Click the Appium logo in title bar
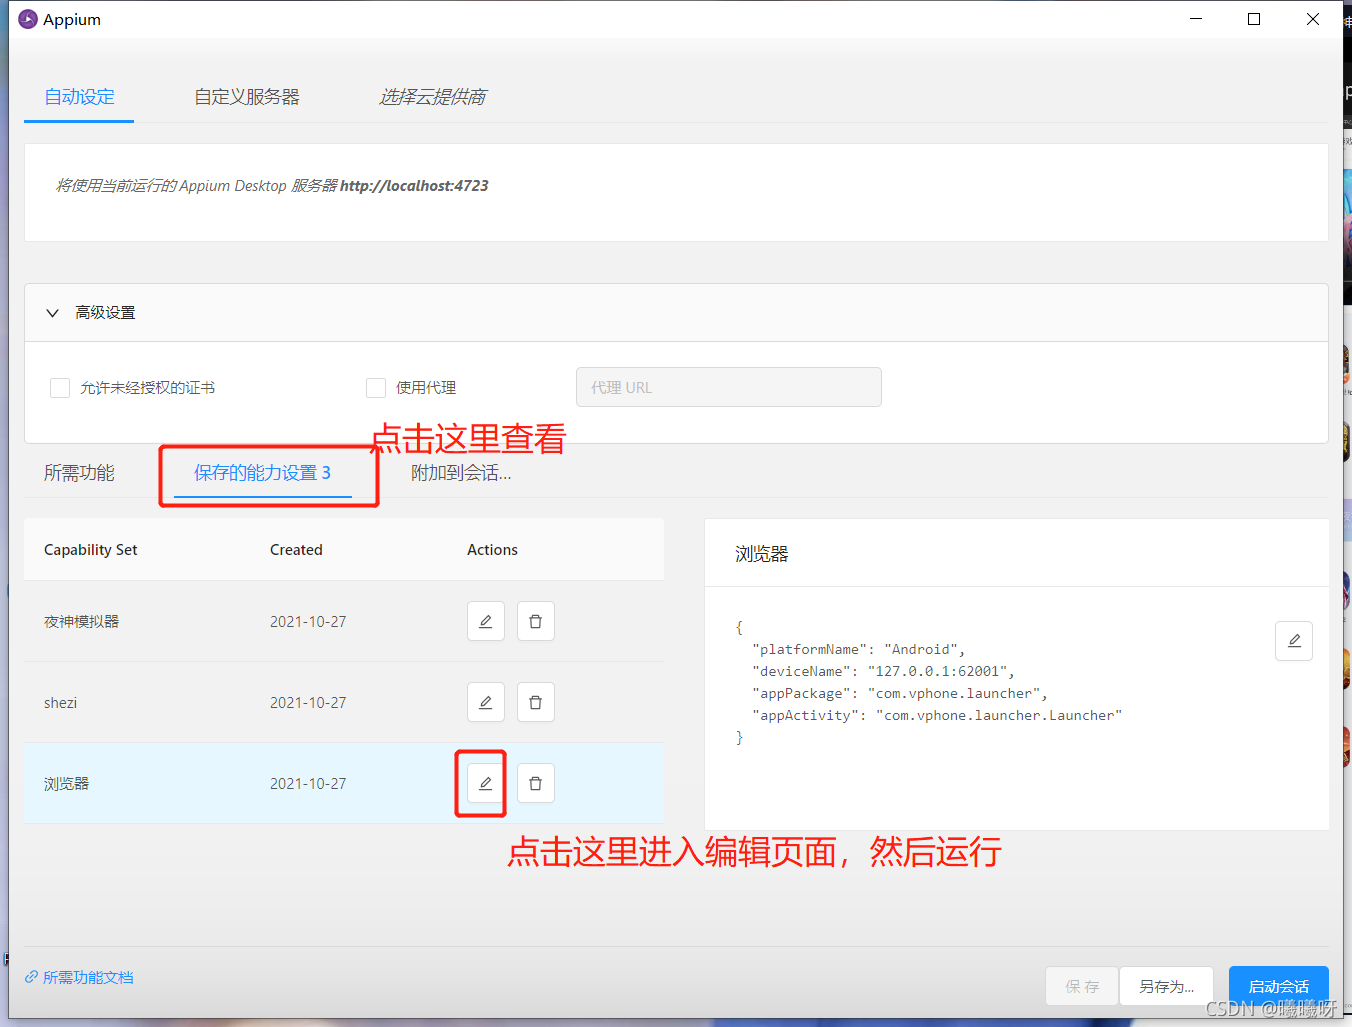Screen dimensions: 1352x1027 click(x=28, y=19)
